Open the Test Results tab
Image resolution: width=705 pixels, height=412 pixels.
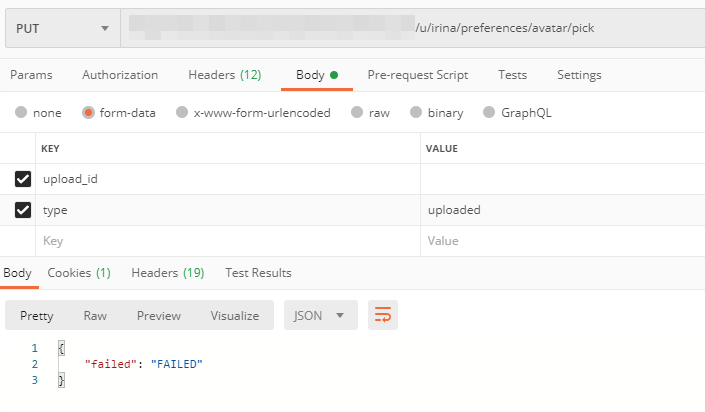[x=259, y=273]
